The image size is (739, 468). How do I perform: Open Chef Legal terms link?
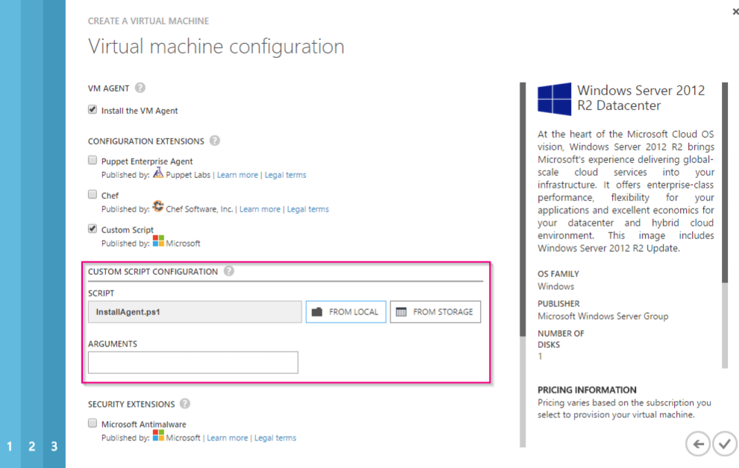307,209
